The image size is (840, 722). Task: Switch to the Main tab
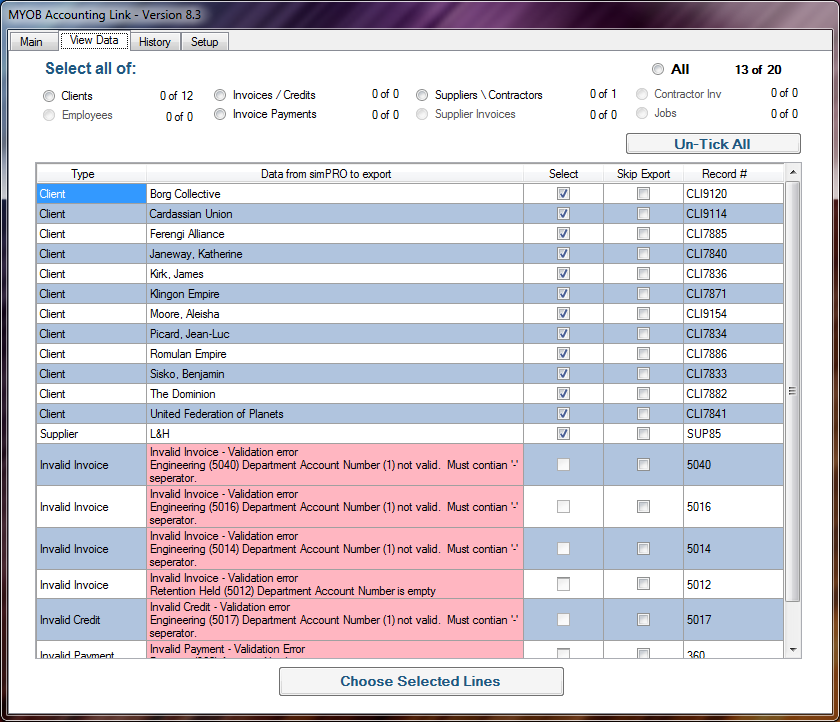pyautogui.click(x=33, y=42)
